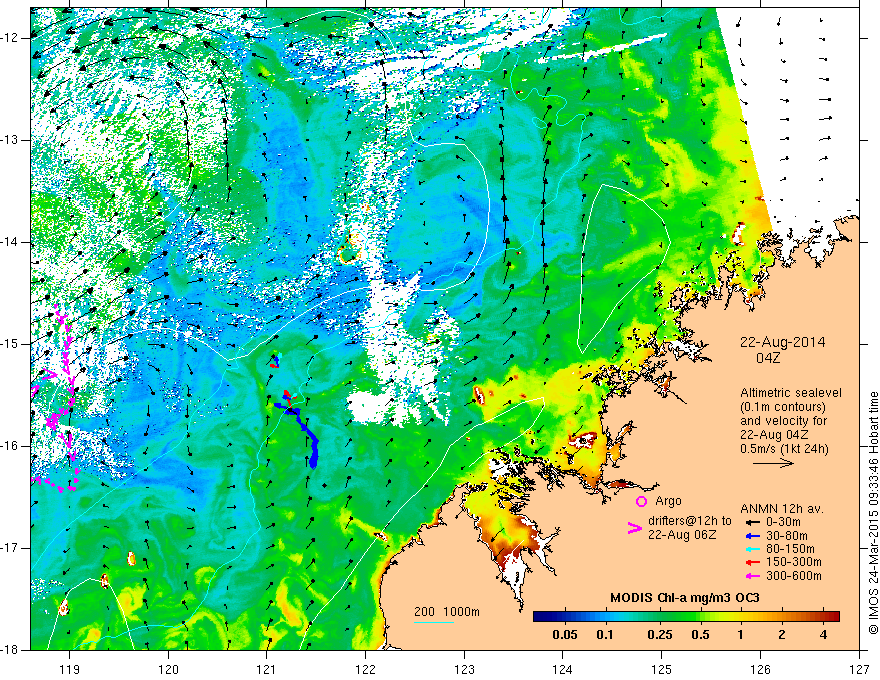Click latitude axis label -16
The image size is (880, 680).
[11, 446]
